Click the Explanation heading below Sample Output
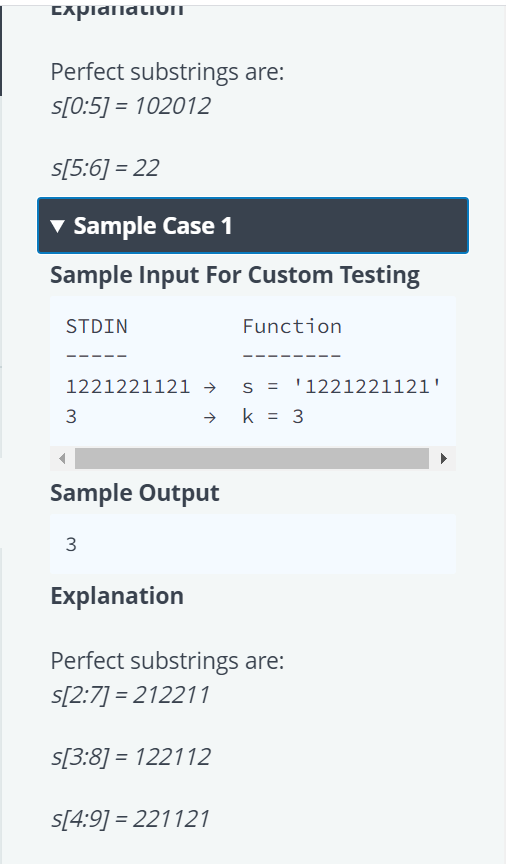506x864 pixels. click(117, 596)
